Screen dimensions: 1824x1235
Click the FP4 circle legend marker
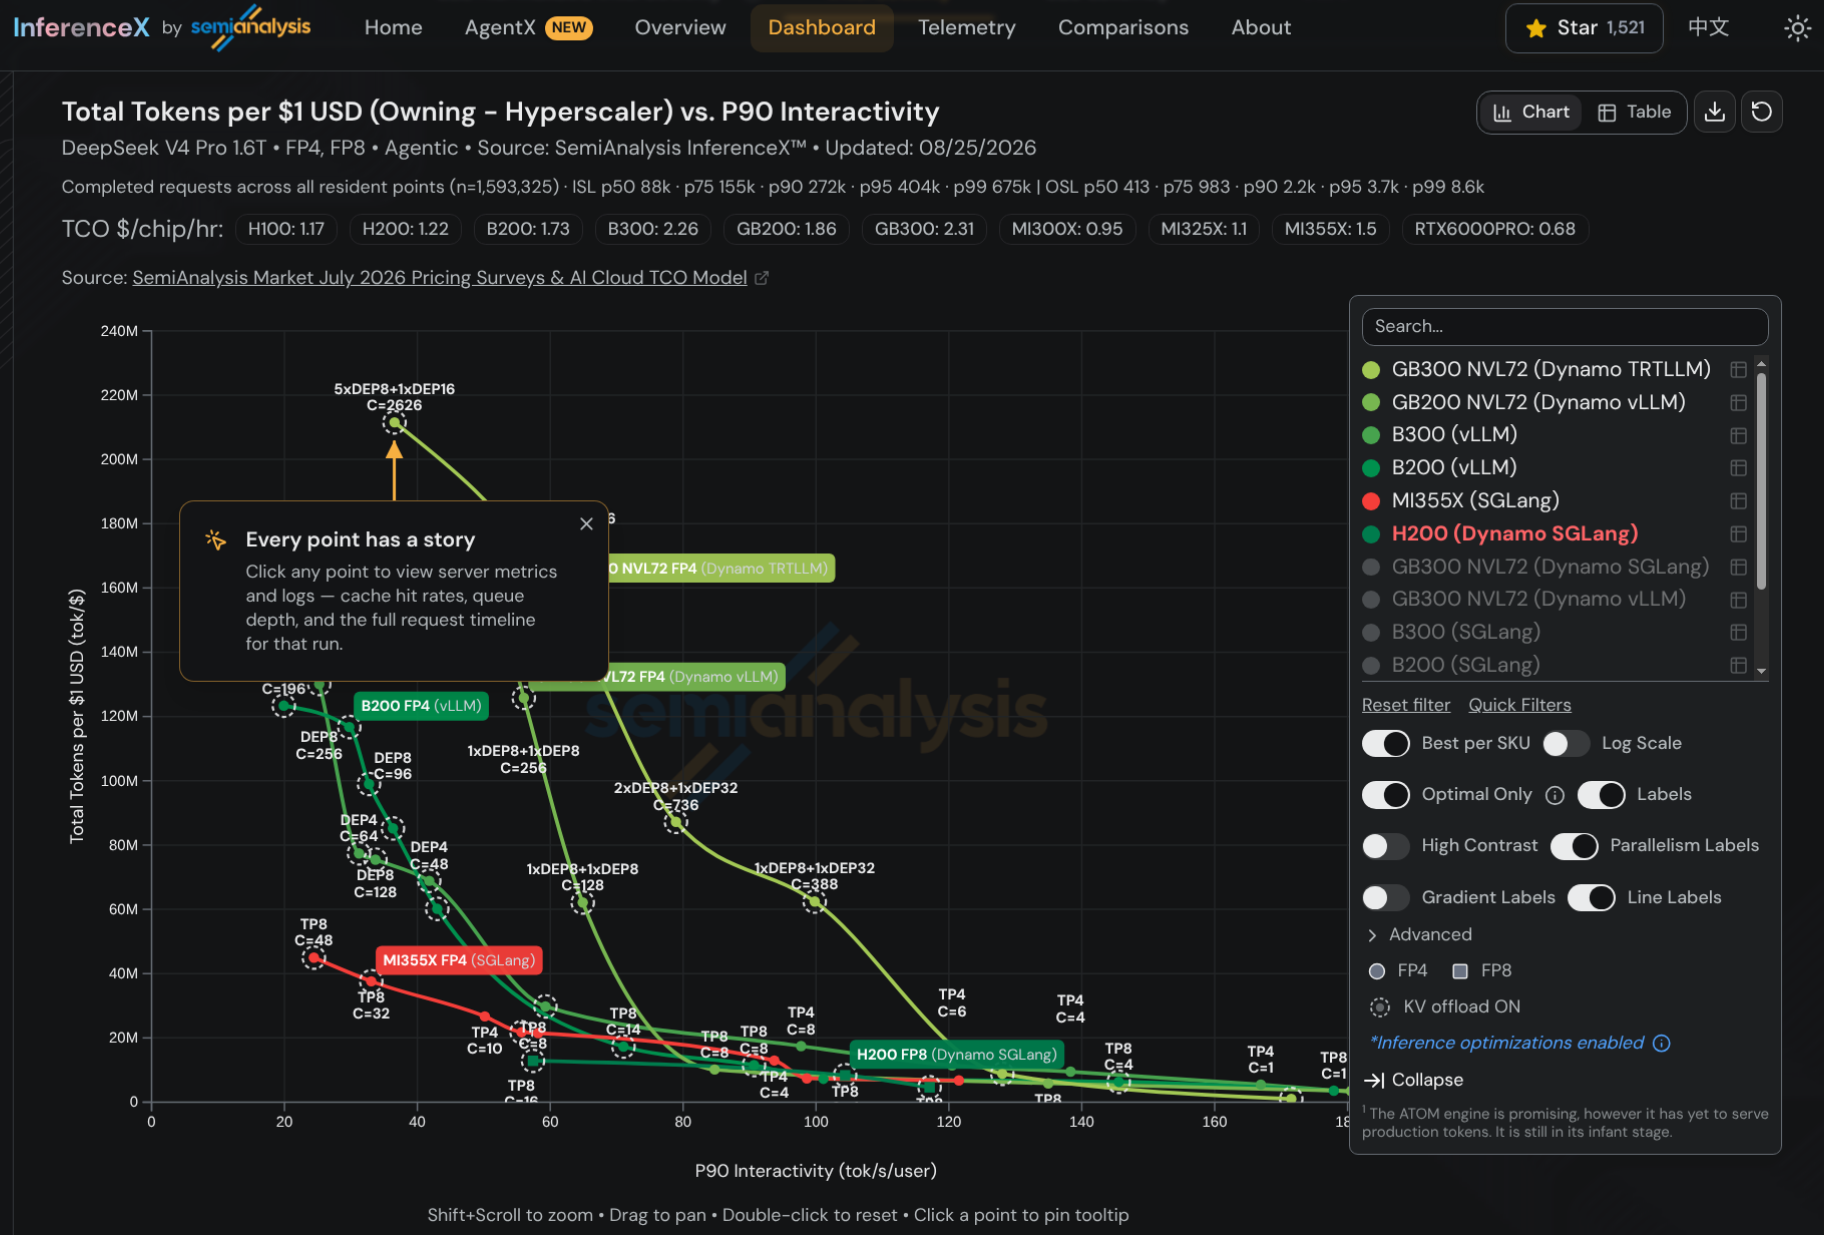[1377, 971]
